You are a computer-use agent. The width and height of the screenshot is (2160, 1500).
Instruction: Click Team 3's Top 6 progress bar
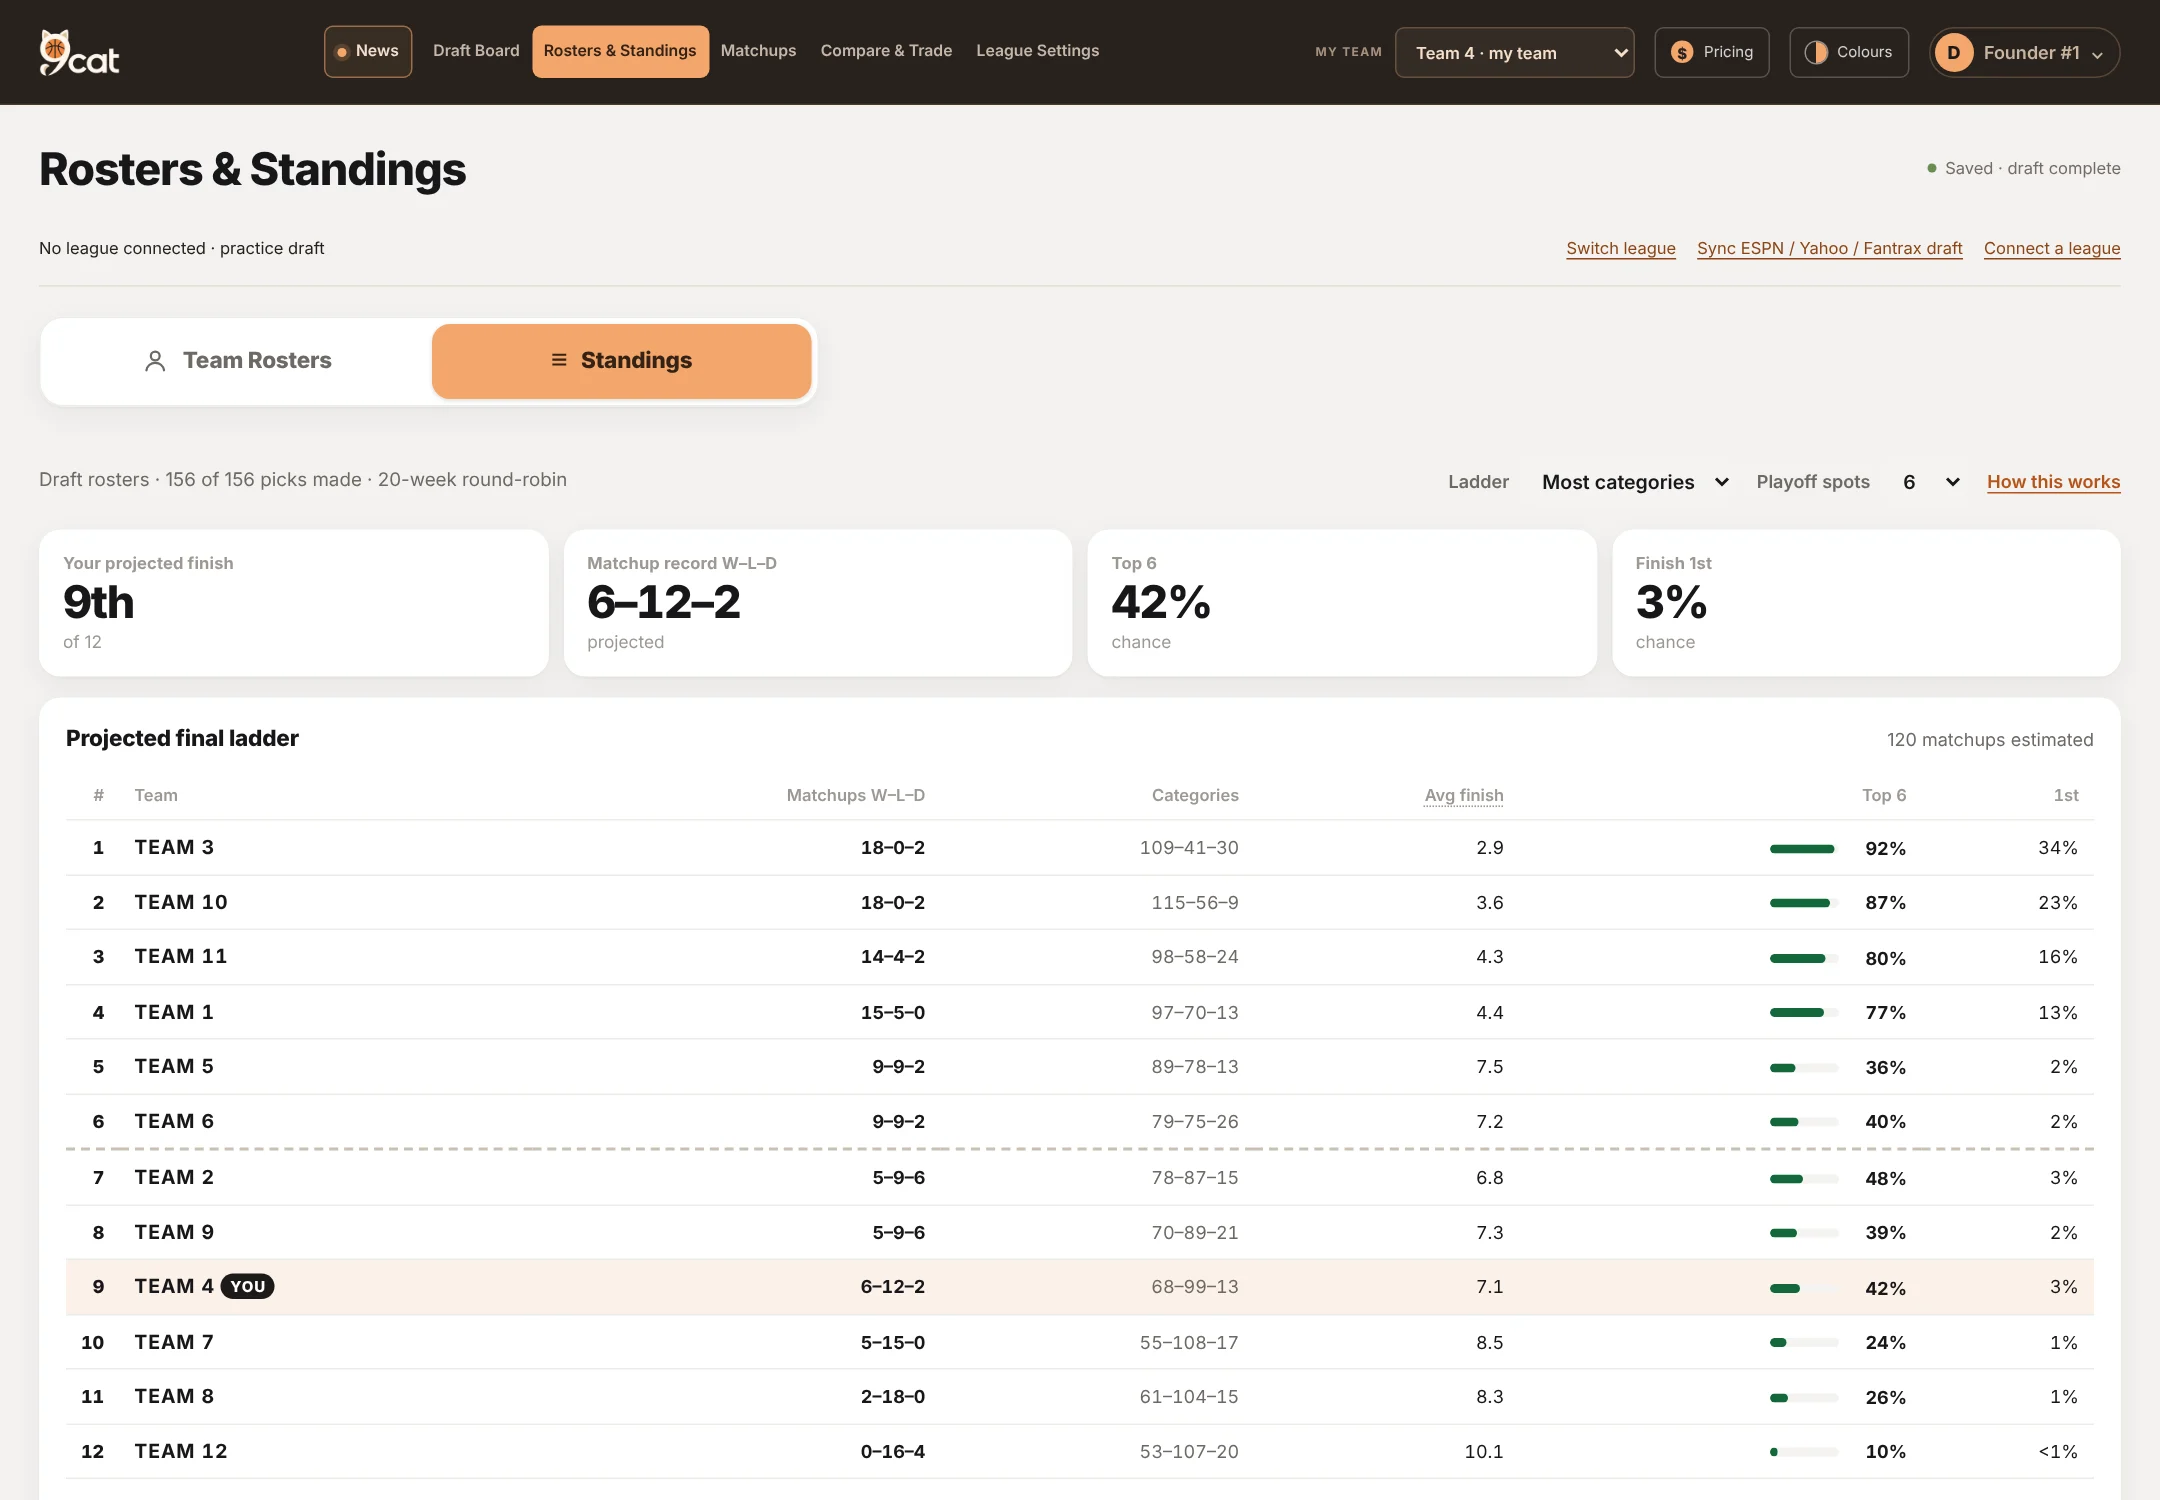(1804, 849)
